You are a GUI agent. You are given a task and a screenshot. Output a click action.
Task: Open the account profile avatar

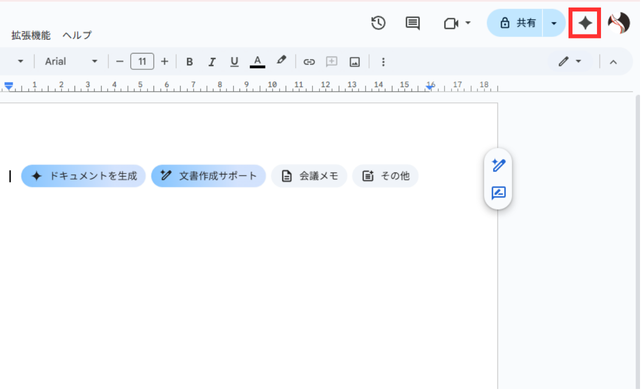(619, 23)
